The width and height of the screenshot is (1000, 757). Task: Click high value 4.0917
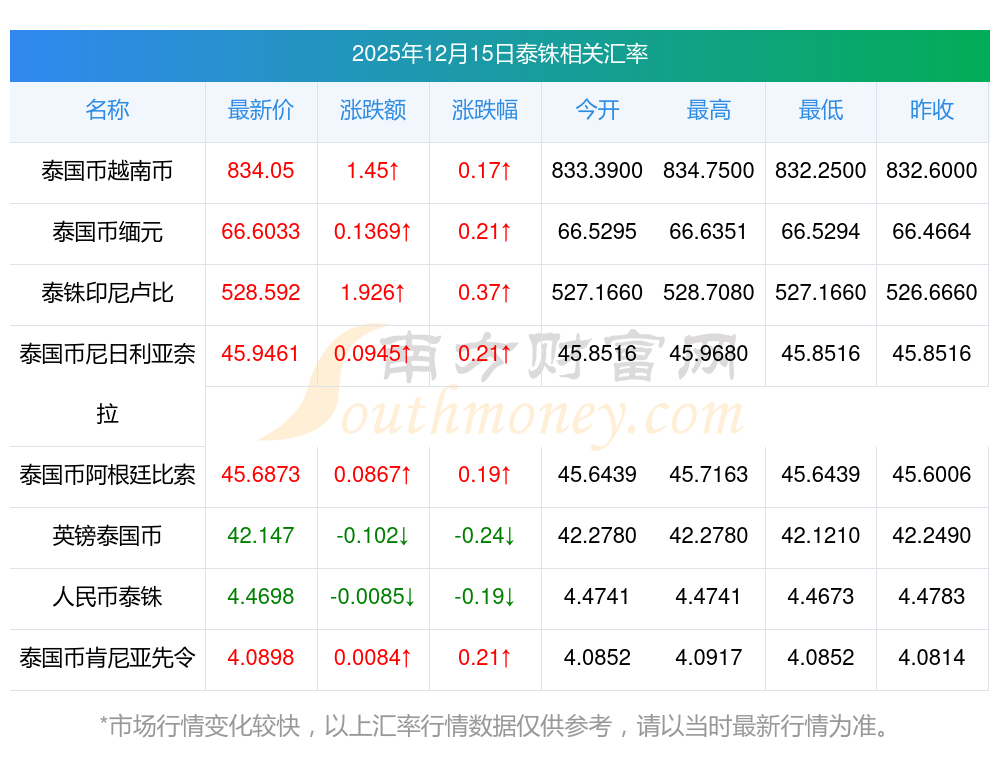click(709, 658)
